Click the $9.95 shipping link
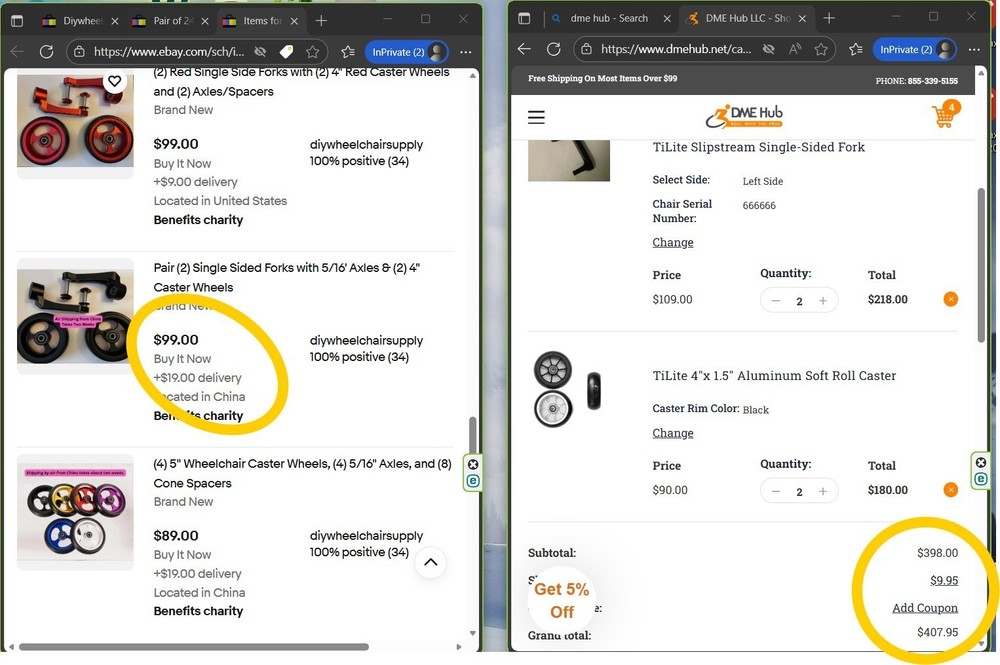Viewport: 1000px width, 665px height. (x=944, y=580)
